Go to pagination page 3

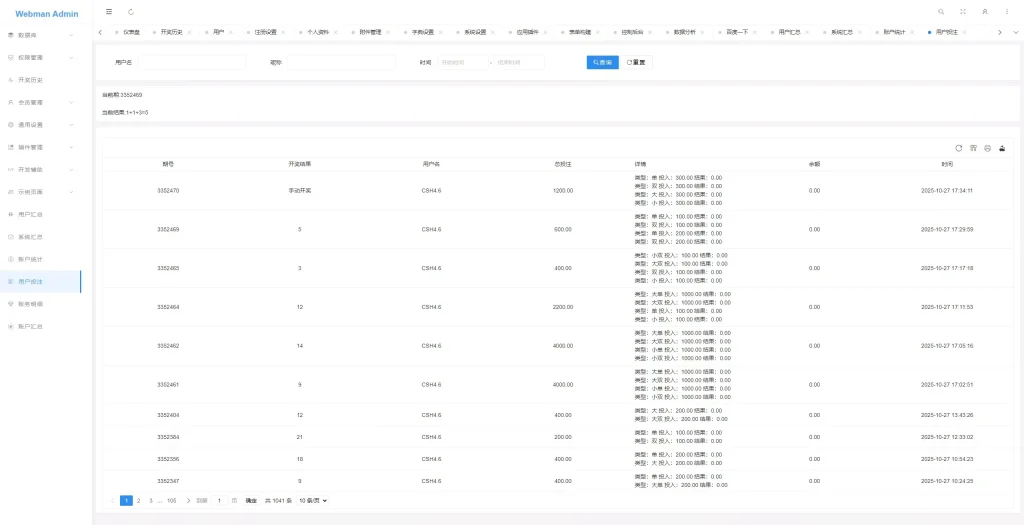coord(151,500)
